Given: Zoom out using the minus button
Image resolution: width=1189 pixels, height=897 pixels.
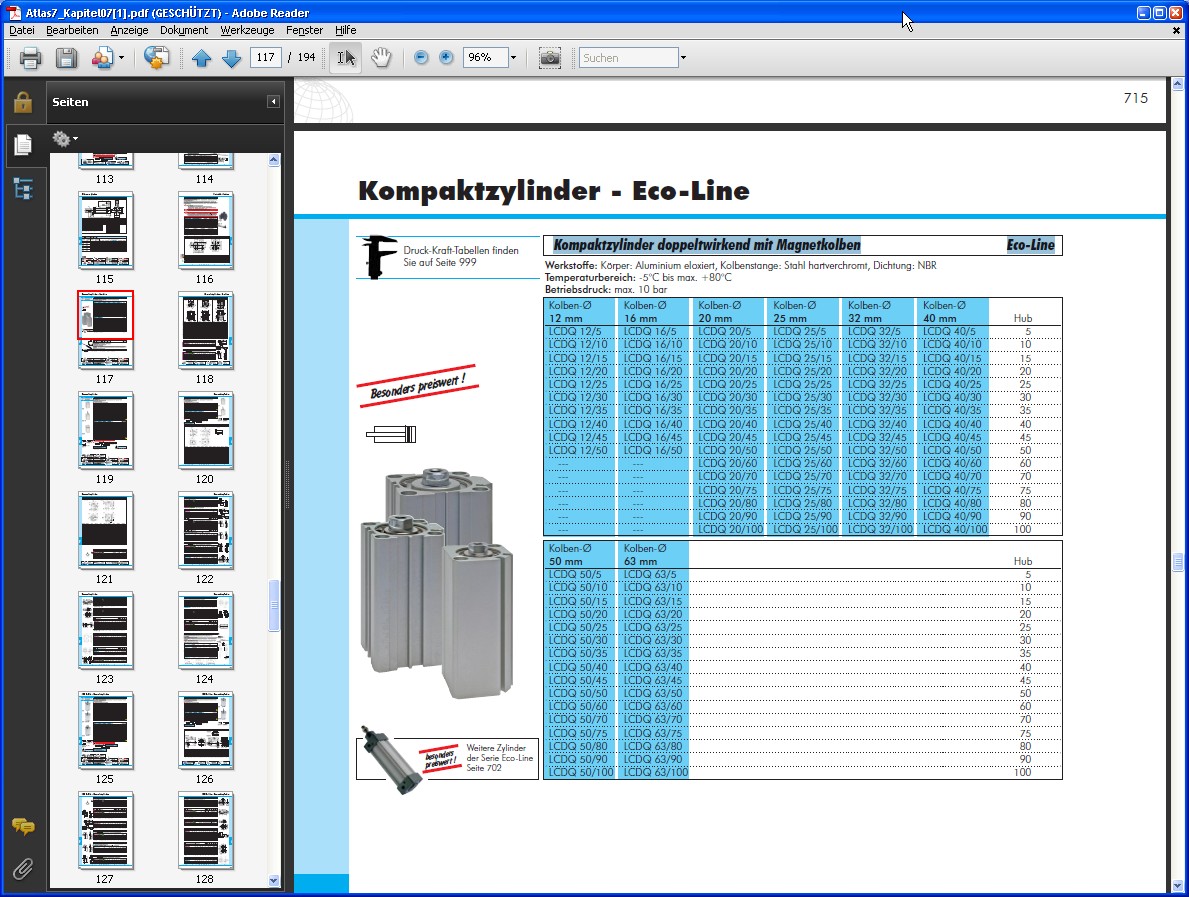Looking at the screenshot, I should pos(421,58).
